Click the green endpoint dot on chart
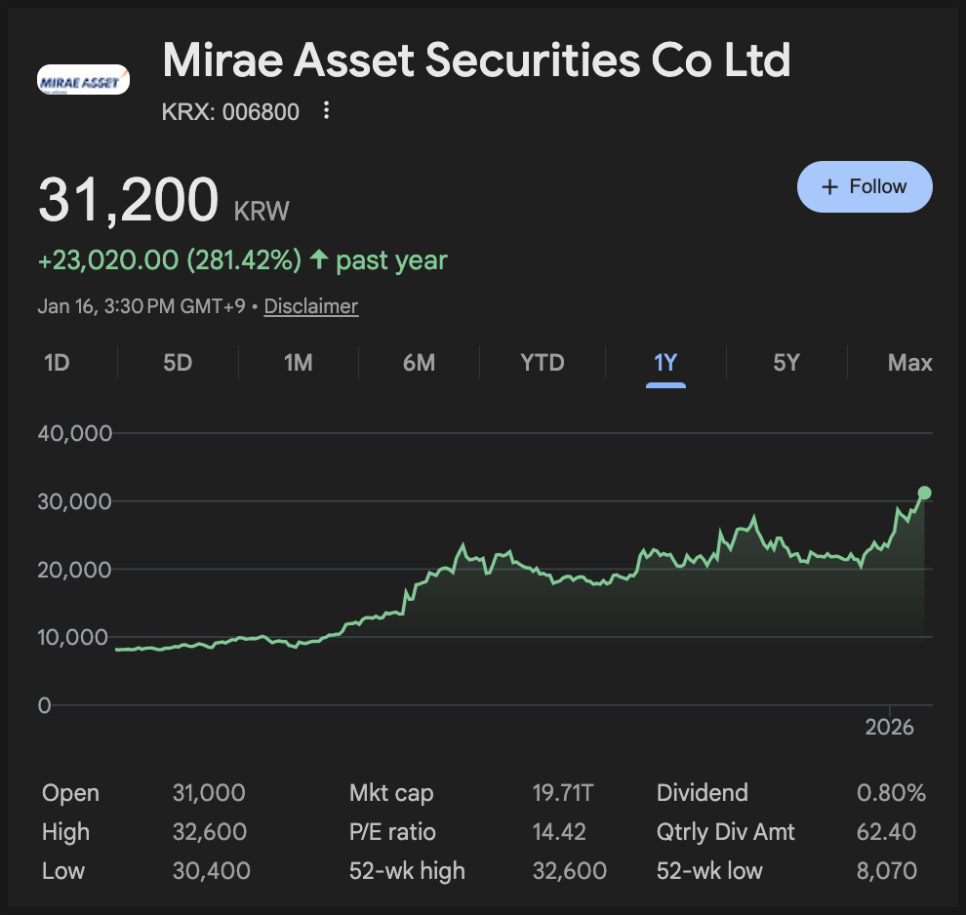This screenshot has width=966, height=915. click(x=925, y=493)
